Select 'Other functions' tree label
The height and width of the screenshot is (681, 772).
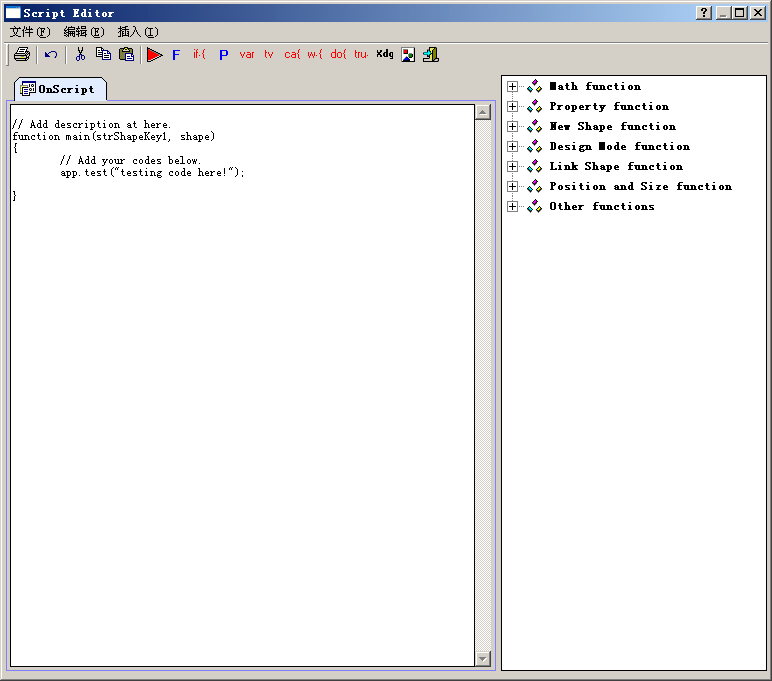[602, 206]
